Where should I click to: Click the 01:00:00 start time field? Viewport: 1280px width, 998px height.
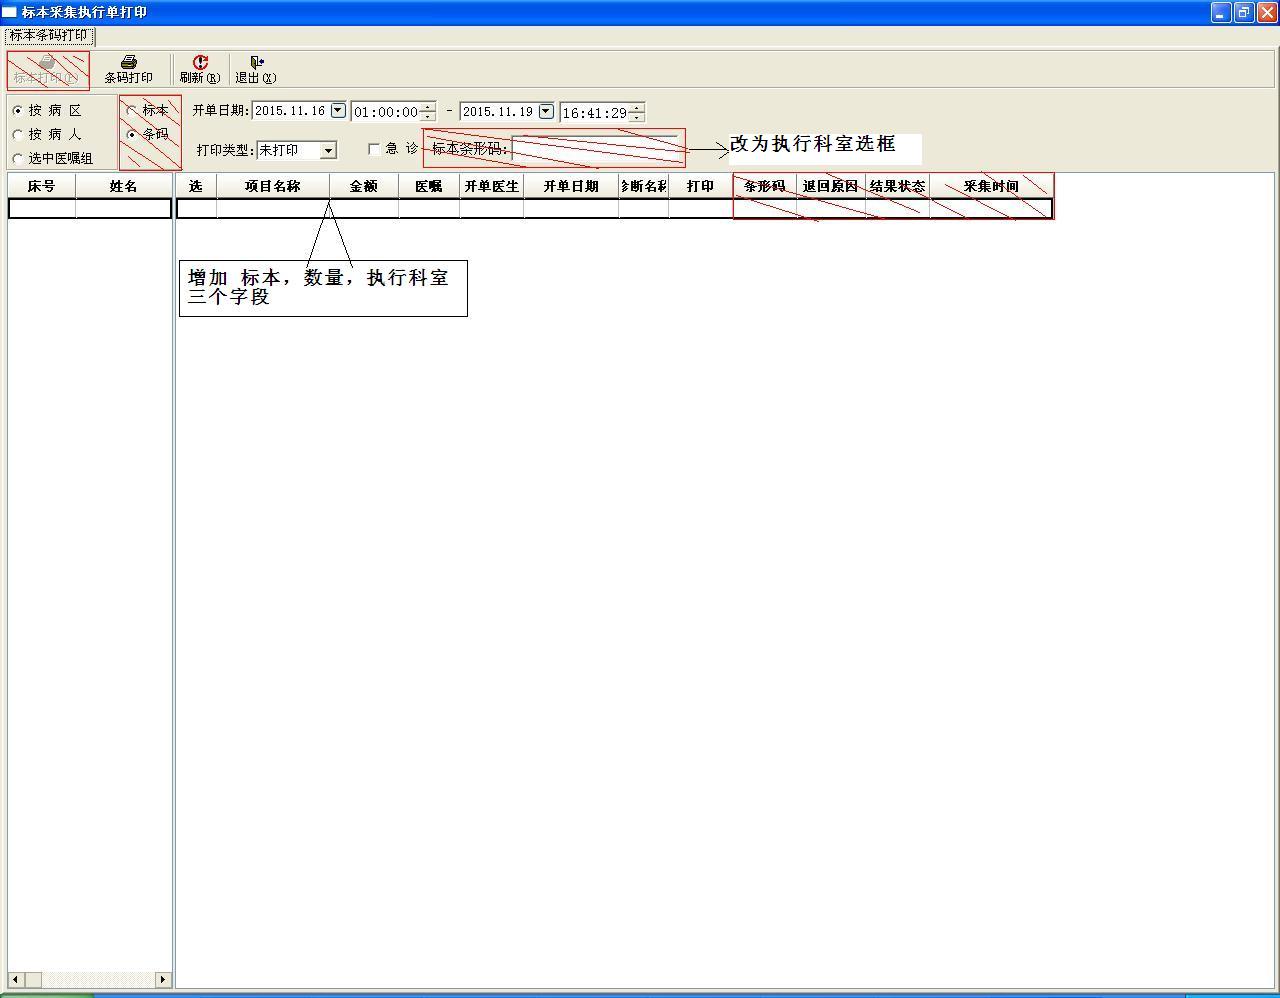tap(386, 112)
